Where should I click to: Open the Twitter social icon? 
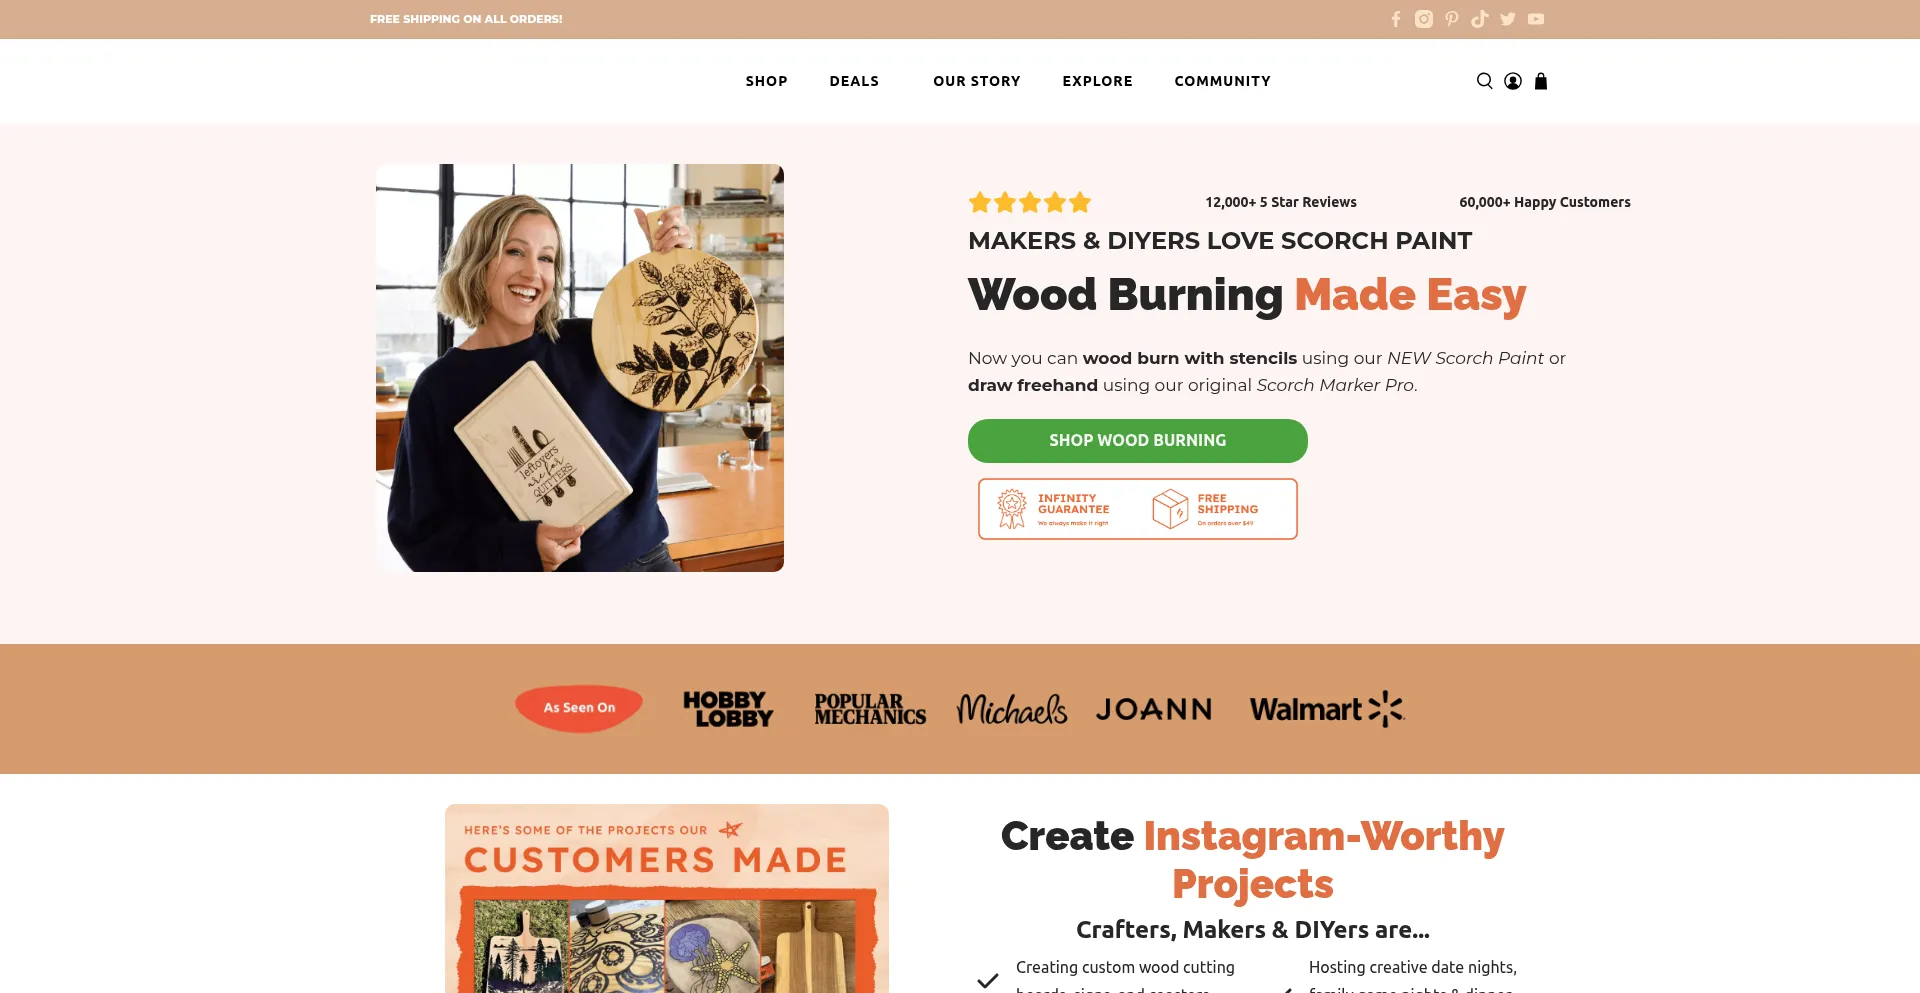(x=1508, y=19)
